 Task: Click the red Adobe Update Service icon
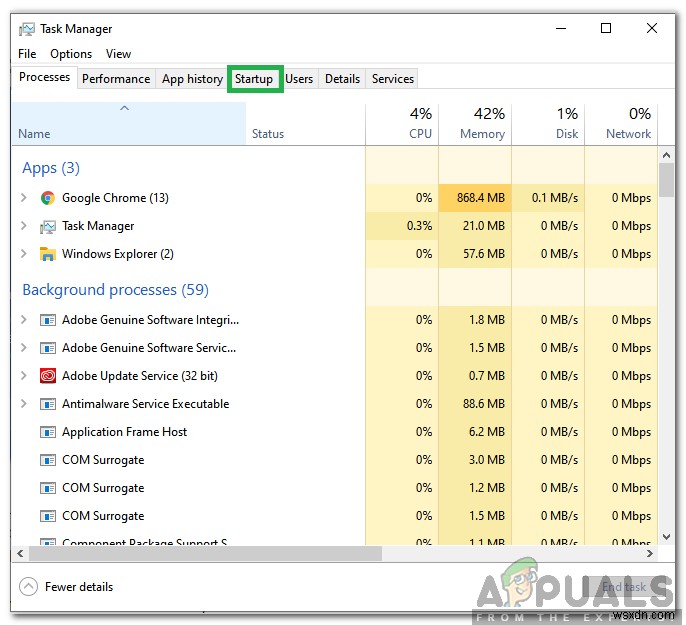tap(48, 376)
